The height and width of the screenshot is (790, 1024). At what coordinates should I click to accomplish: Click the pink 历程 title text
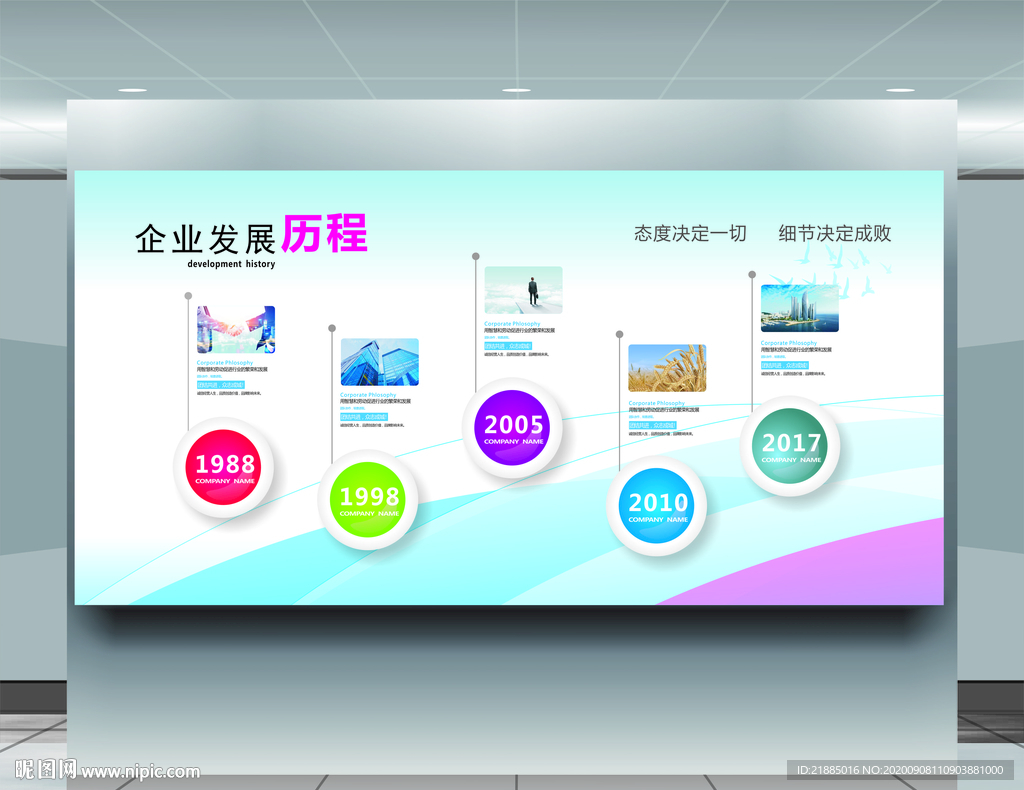tap(325, 234)
